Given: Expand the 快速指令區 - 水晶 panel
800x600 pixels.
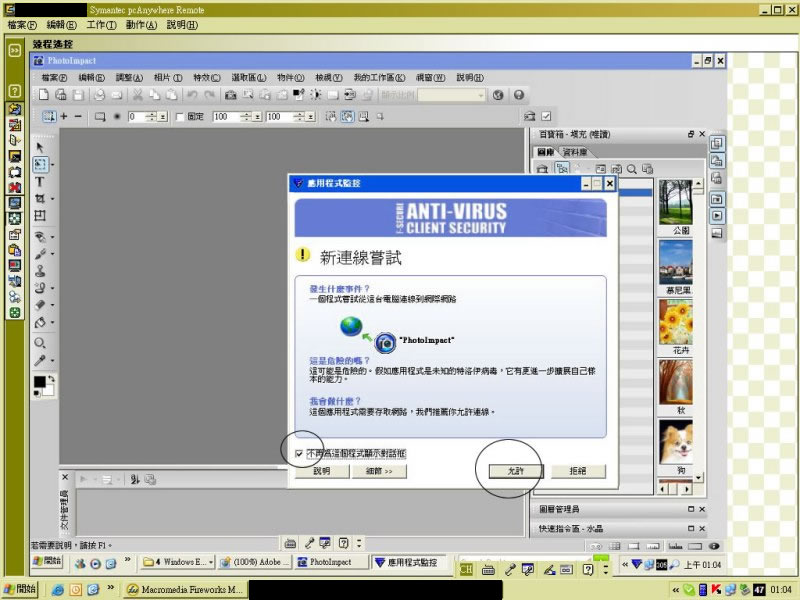Looking at the screenshot, I should 691,529.
